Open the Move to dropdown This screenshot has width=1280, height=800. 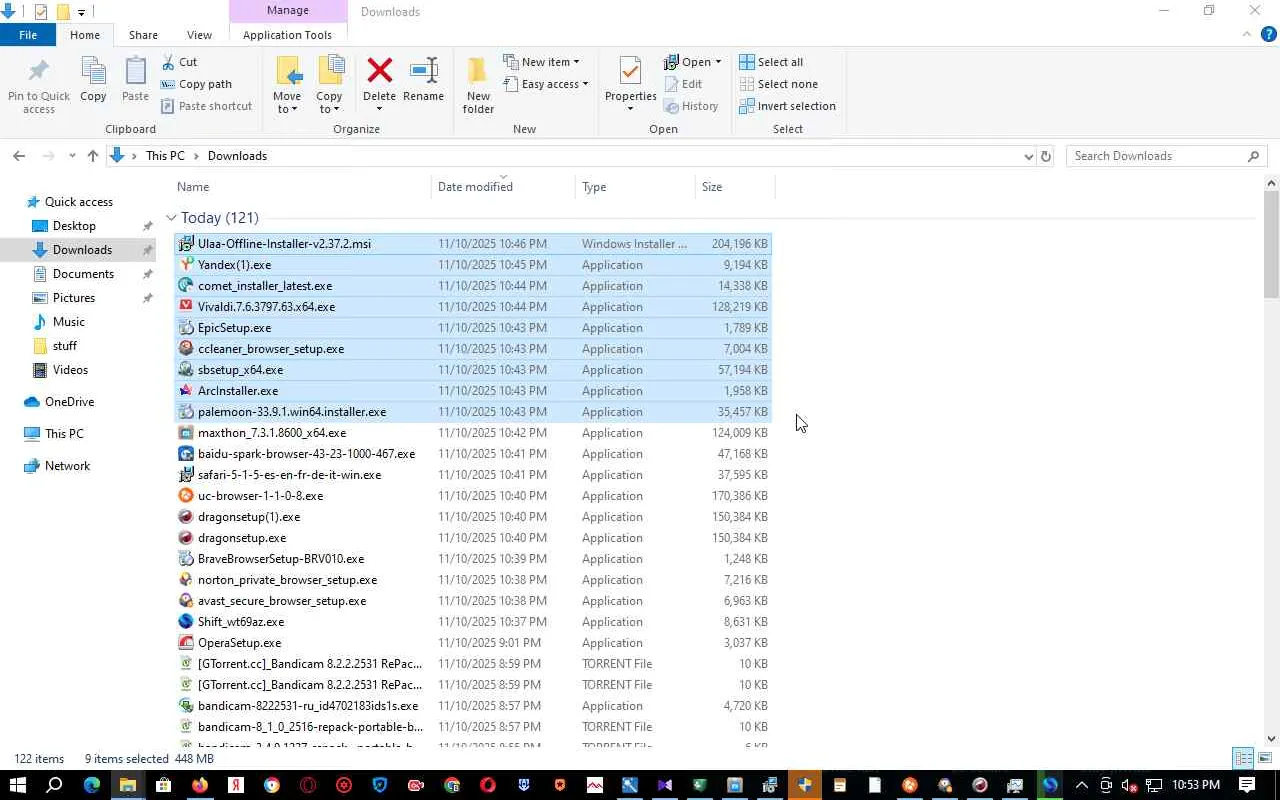click(287, 103)
